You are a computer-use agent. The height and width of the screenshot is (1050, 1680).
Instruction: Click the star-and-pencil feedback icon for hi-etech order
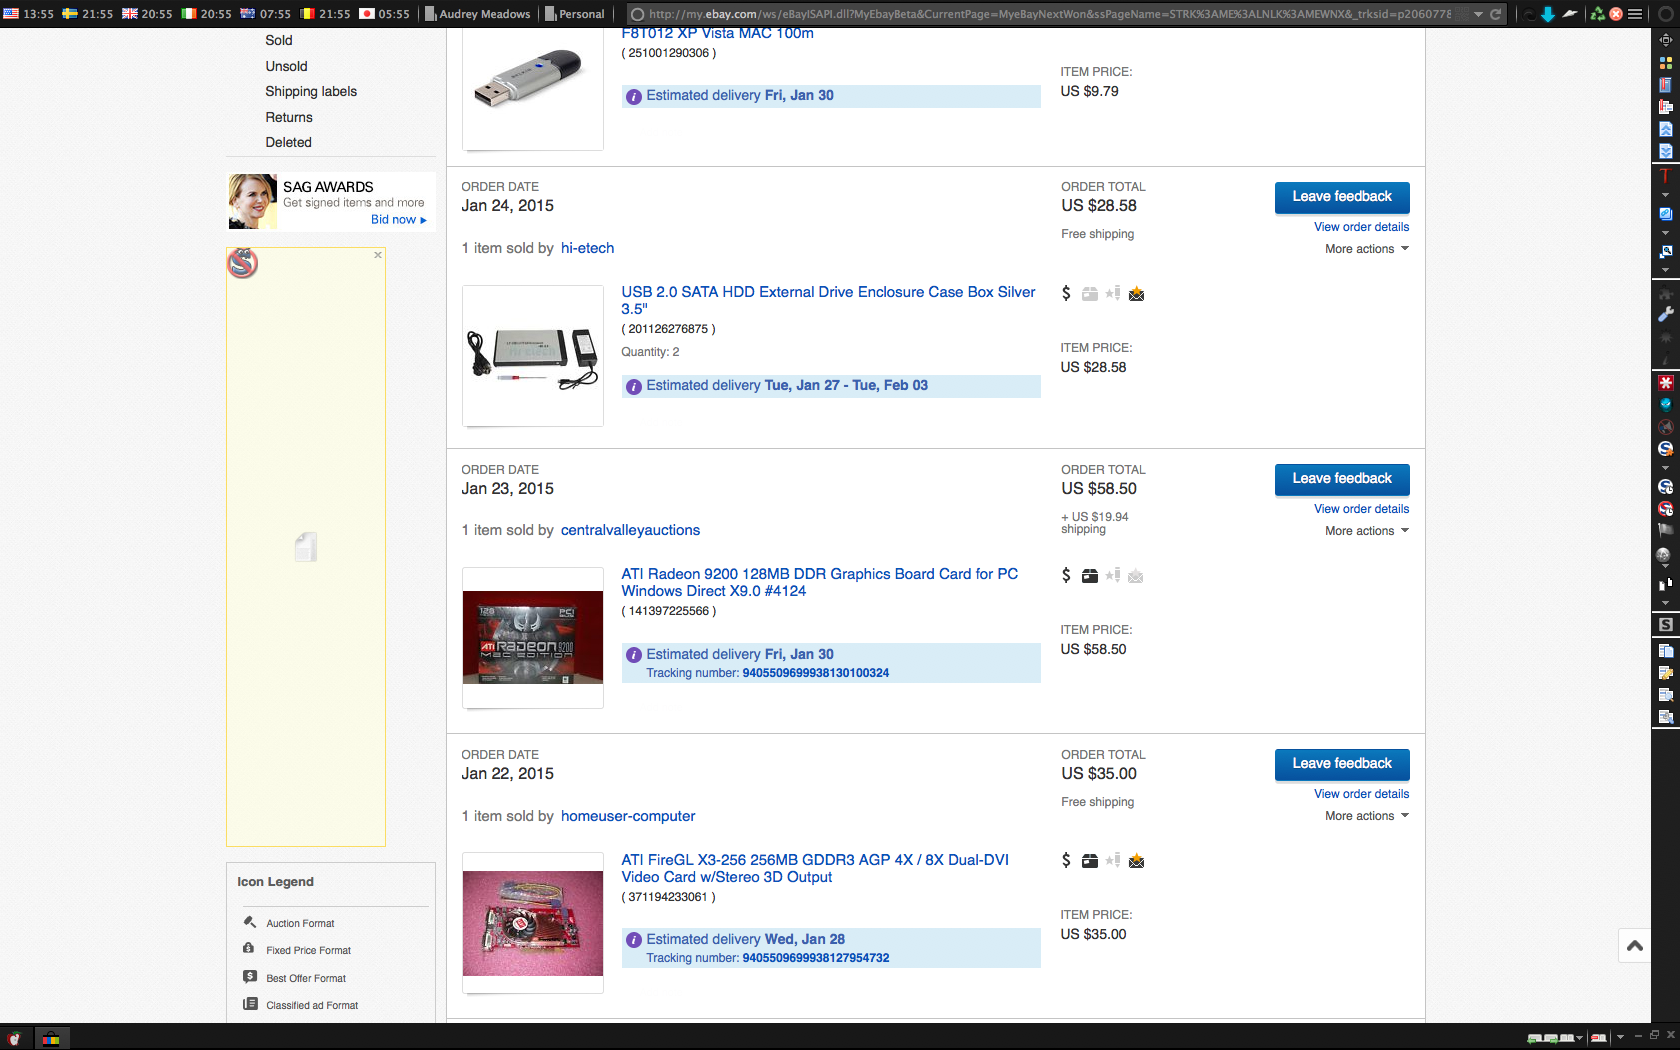[x=1113, y=293]
